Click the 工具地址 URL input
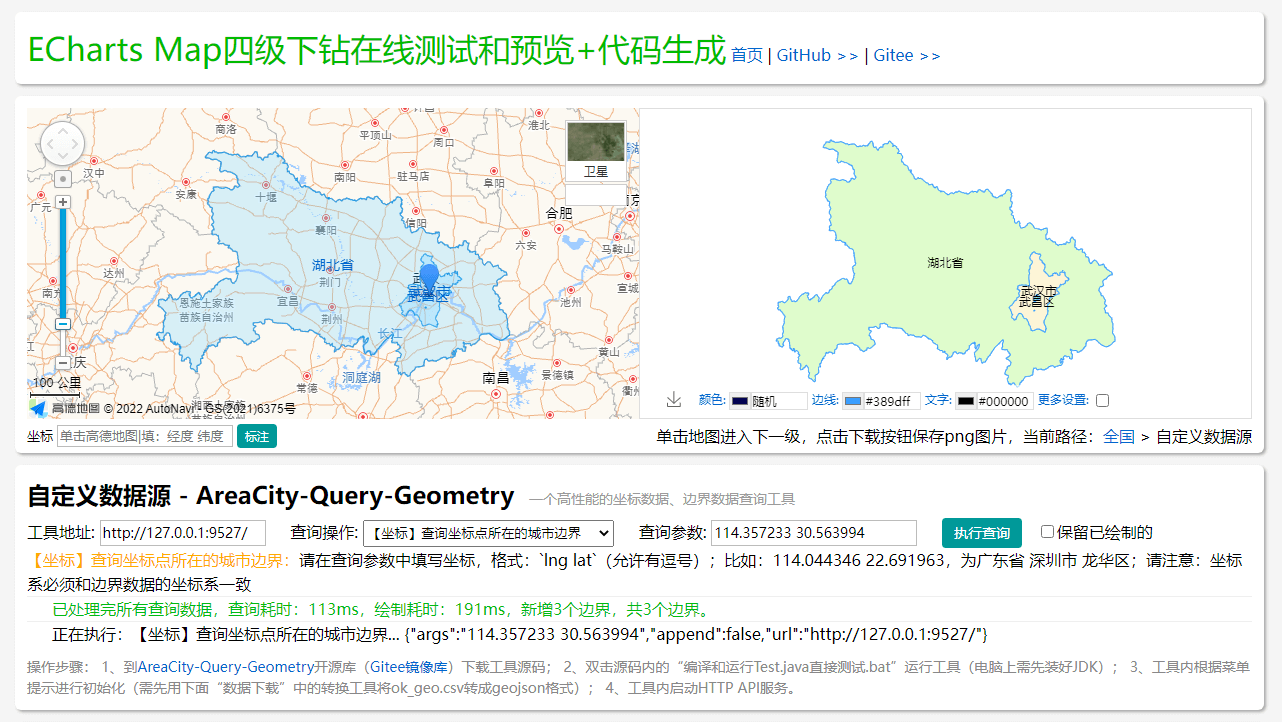The height and width of the screenshot is (722, 1282). 183,533
